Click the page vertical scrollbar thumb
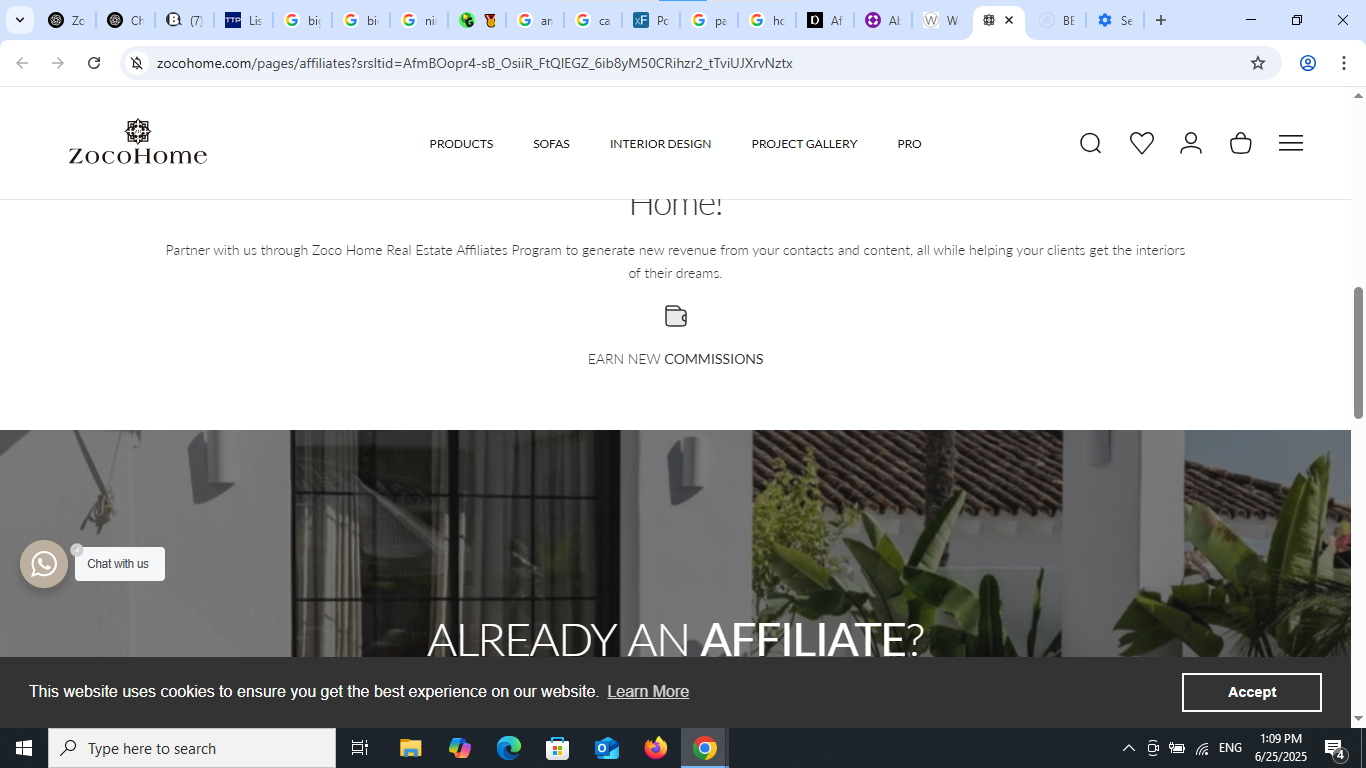 tap(1358, 352)
